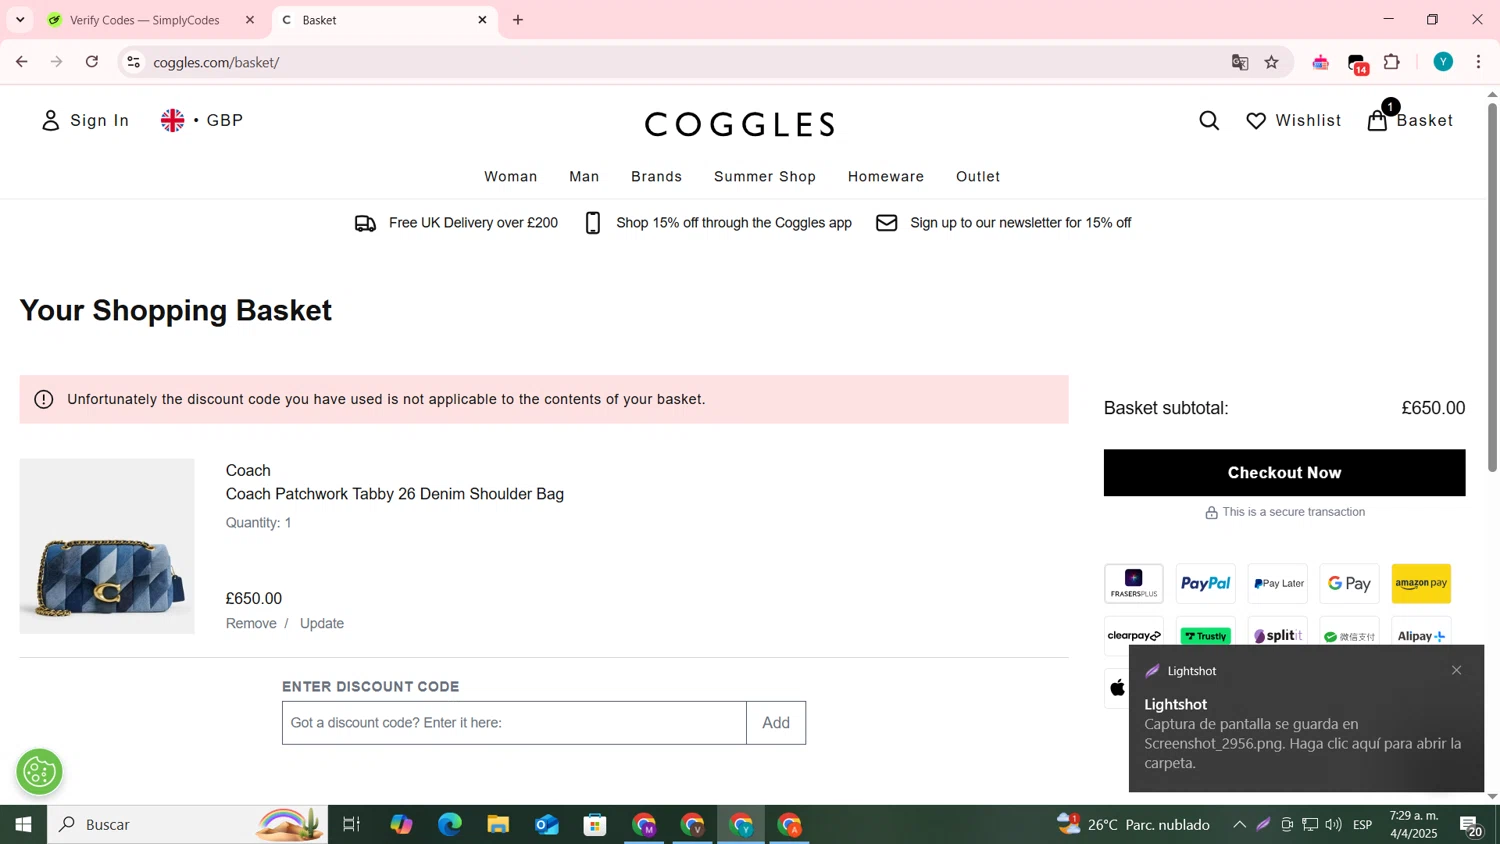Open the taskbar notification center
Viewport: 1500px width, 844px height.
[x=1471, y=825]
